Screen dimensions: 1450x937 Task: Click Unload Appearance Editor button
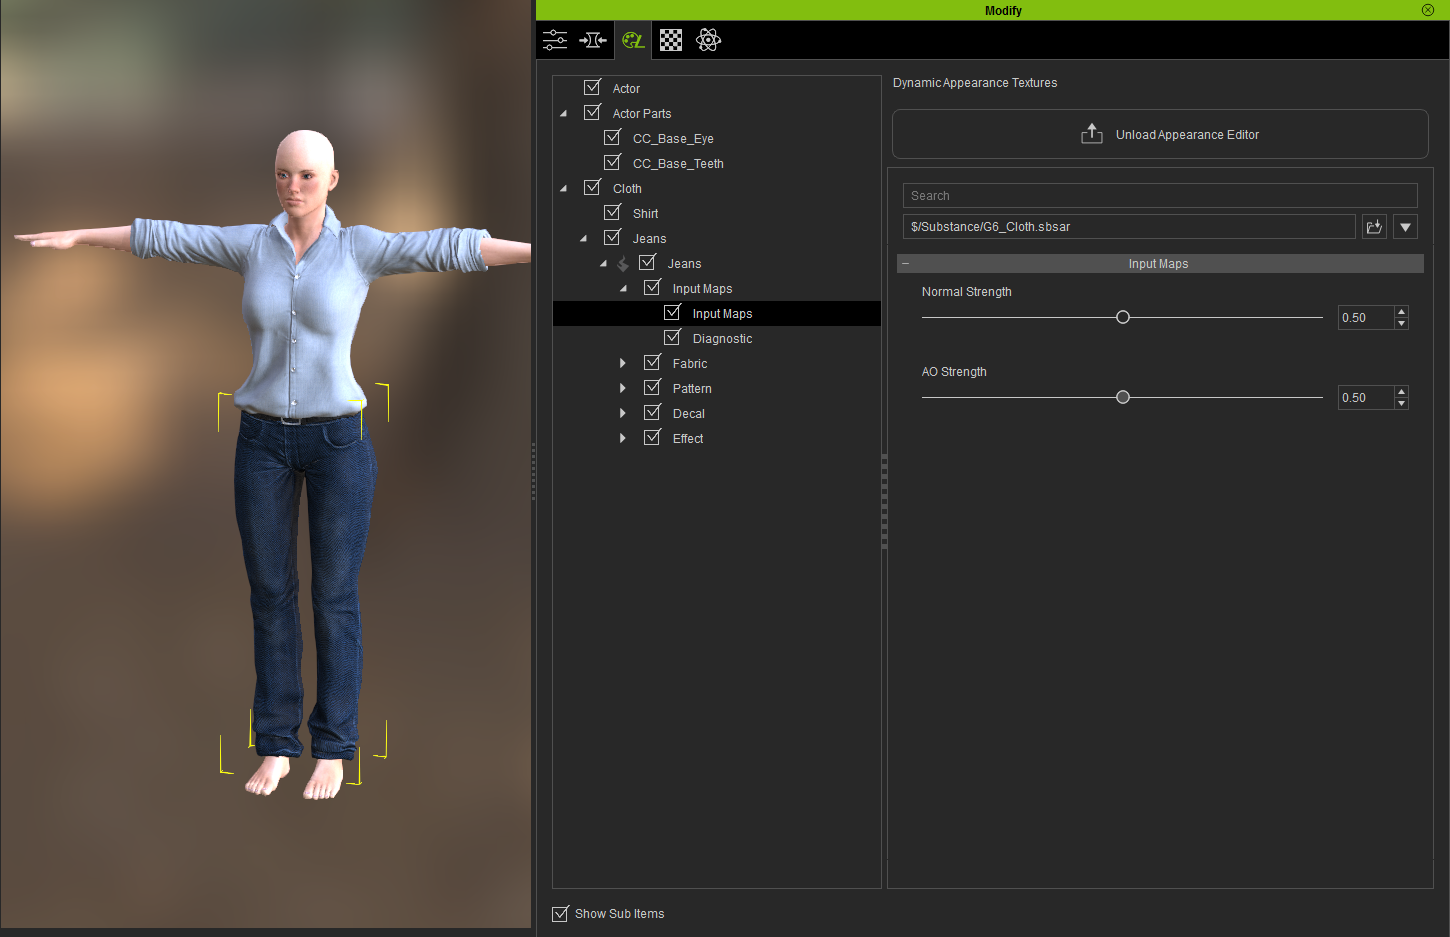[1160, 134]
